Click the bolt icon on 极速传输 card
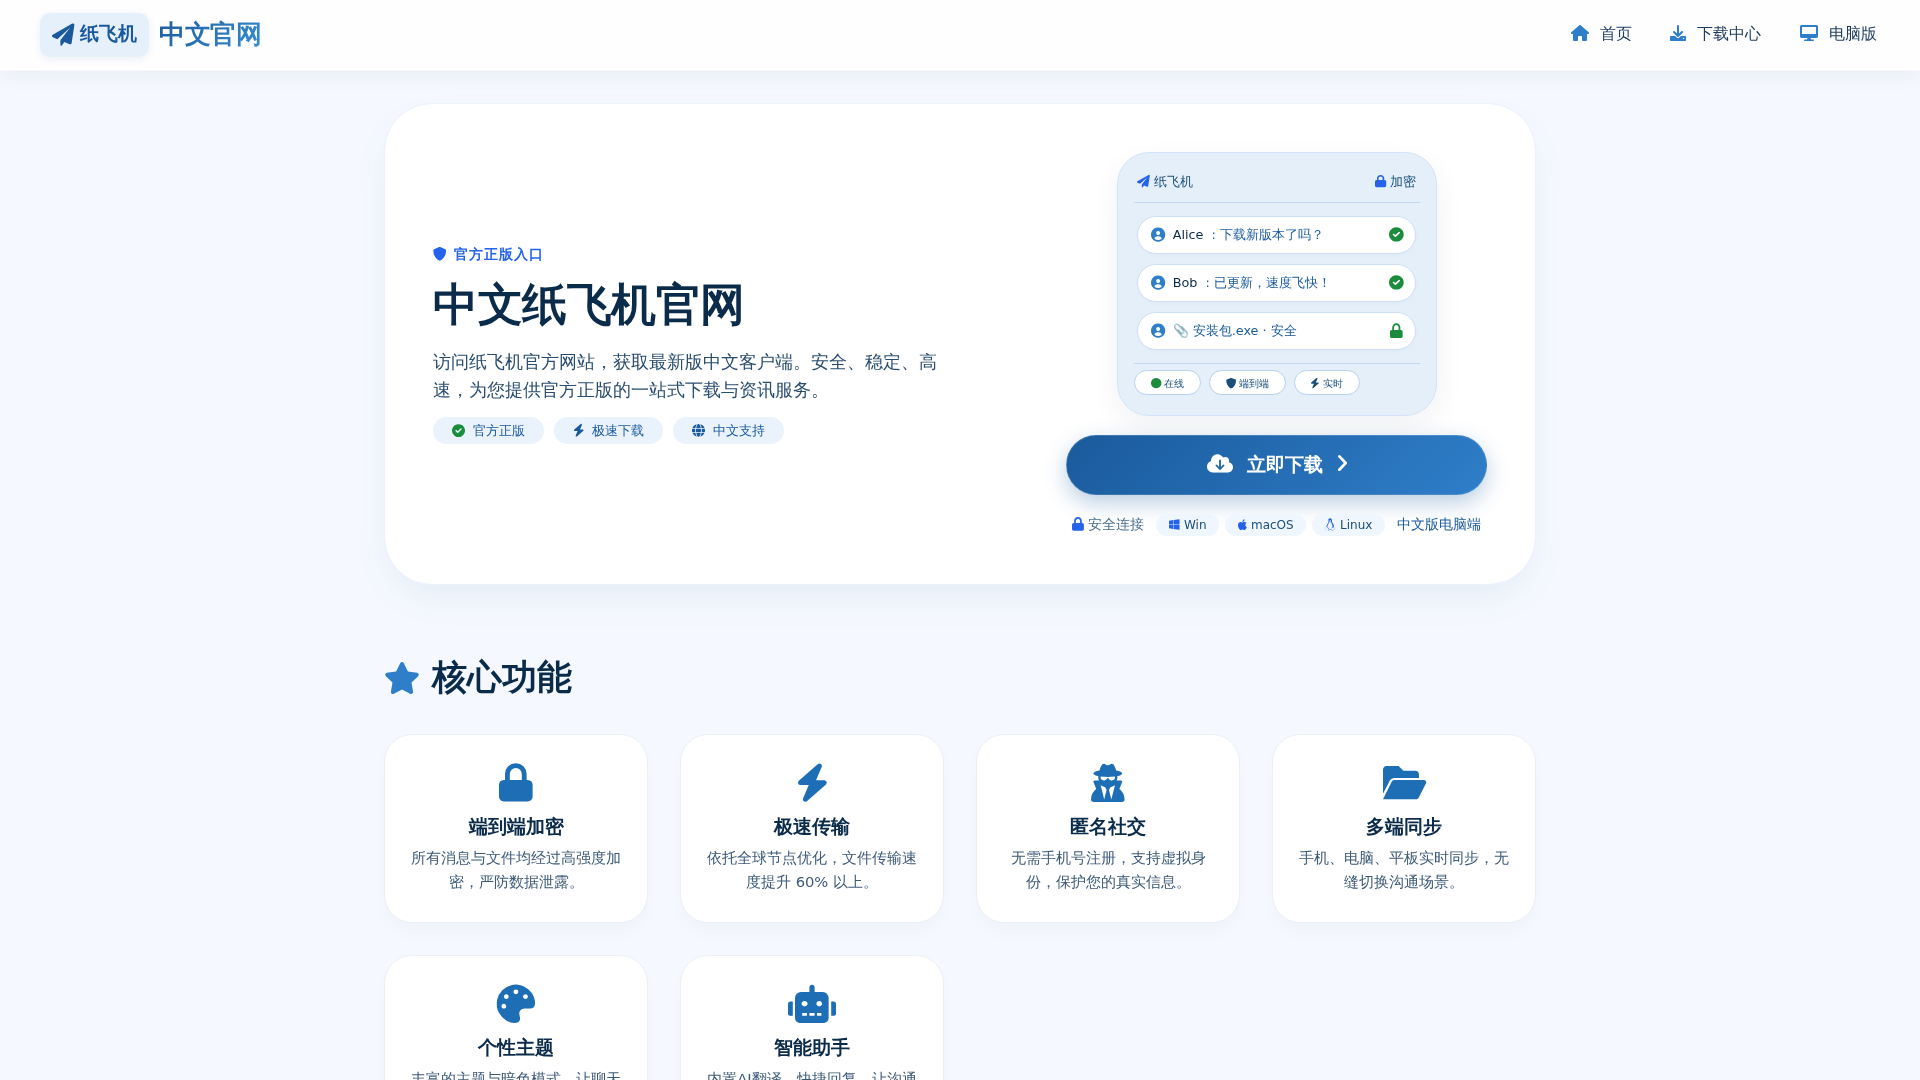Viewport: 1920px width, 1080px height. coord(812,783)
